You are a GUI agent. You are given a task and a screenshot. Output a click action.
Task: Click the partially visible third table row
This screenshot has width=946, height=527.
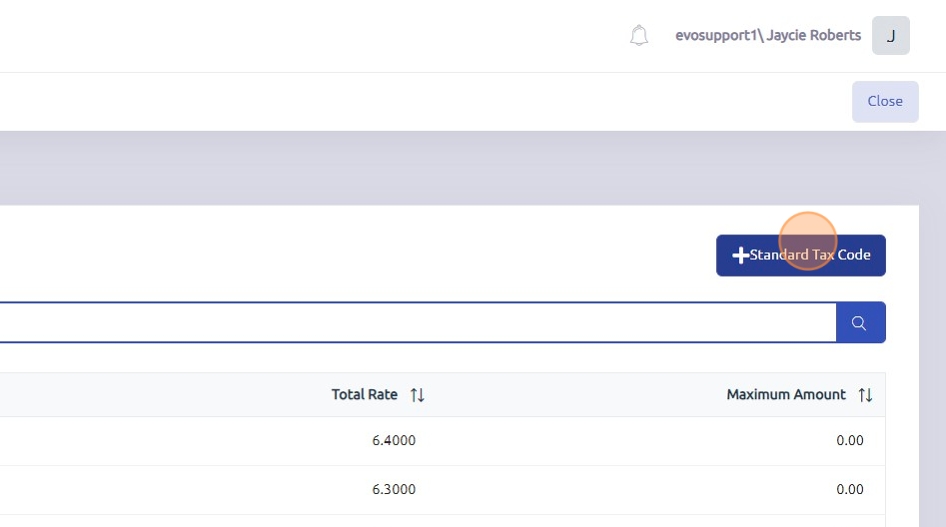440,521
